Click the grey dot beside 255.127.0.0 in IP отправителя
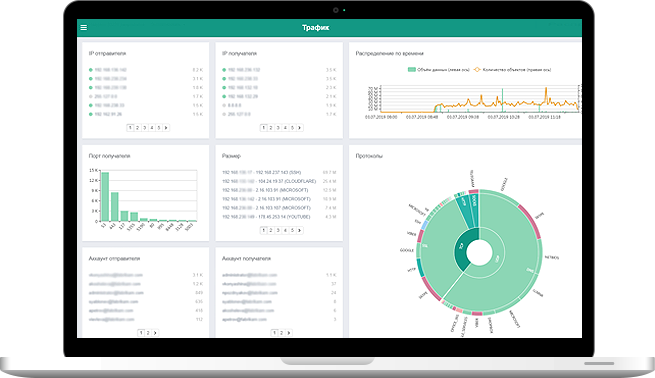The width and height of the screenshot is (655, 378). coord(91,96)
